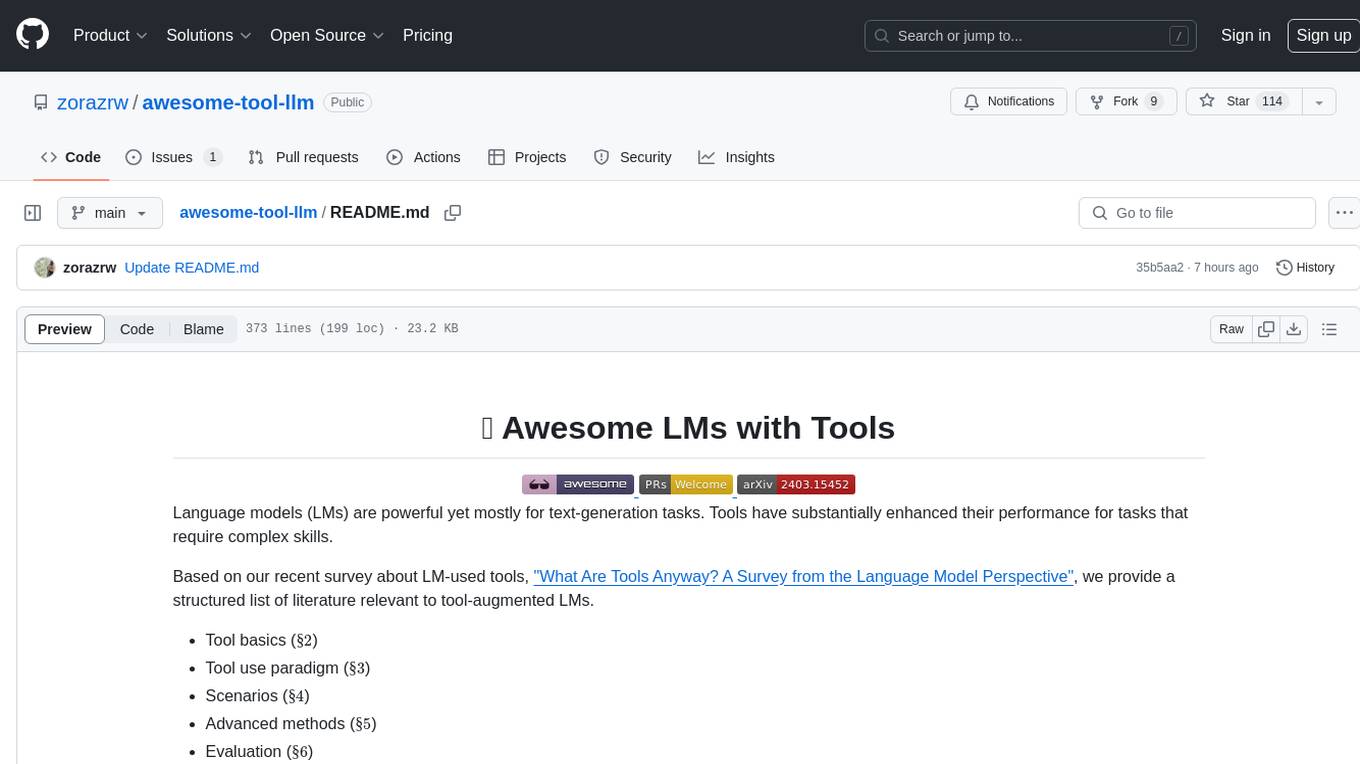Click the Evaluation list item

point(259,752)
